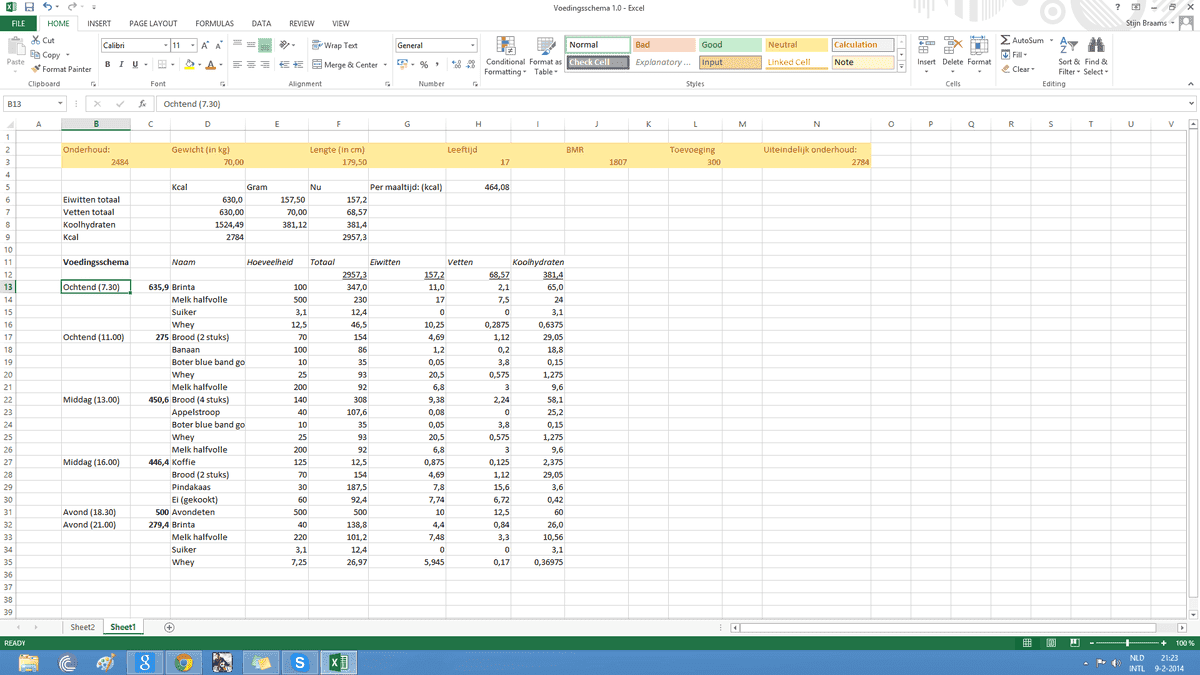Save the workbook with the floppy disk icon
Image resolution: width=1200 pixels, height=675 pixels.
pyautogui.click(x=30, y=7)
